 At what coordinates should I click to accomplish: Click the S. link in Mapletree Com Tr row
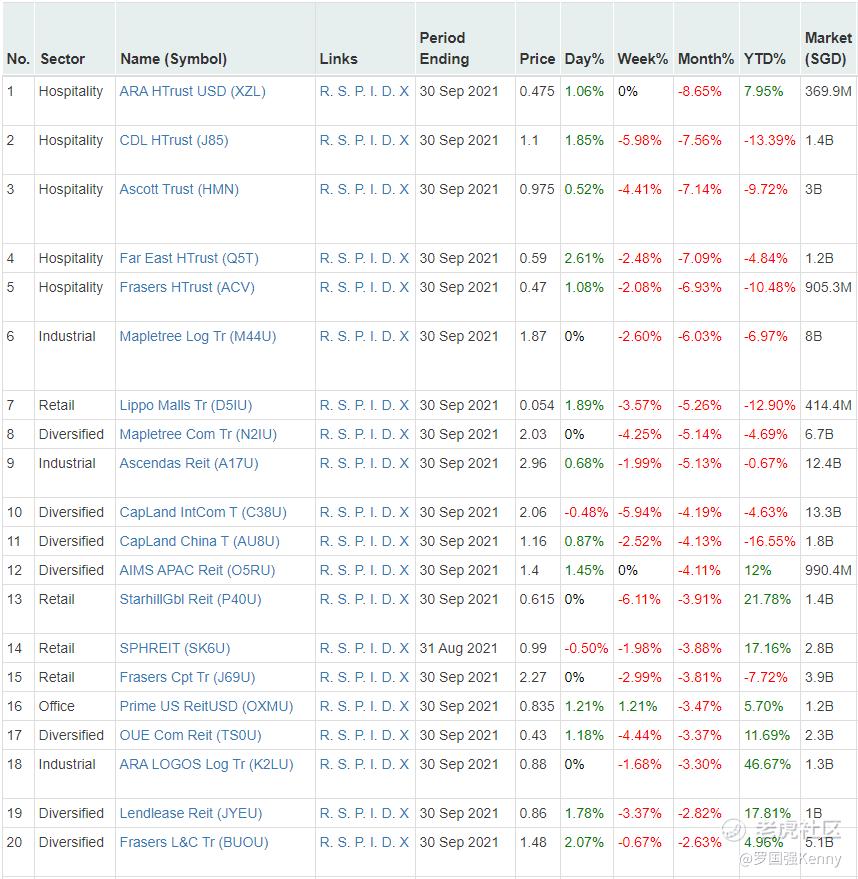343,434
